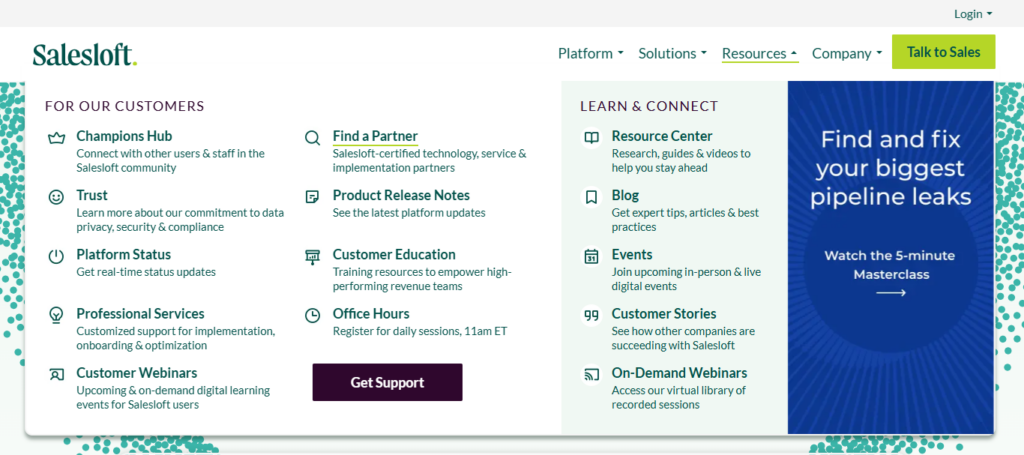Viewport: 1024px width, 455px height.
Task: Click the cast icon beside On-Demand Webinars
Action: tap(592, 375)
